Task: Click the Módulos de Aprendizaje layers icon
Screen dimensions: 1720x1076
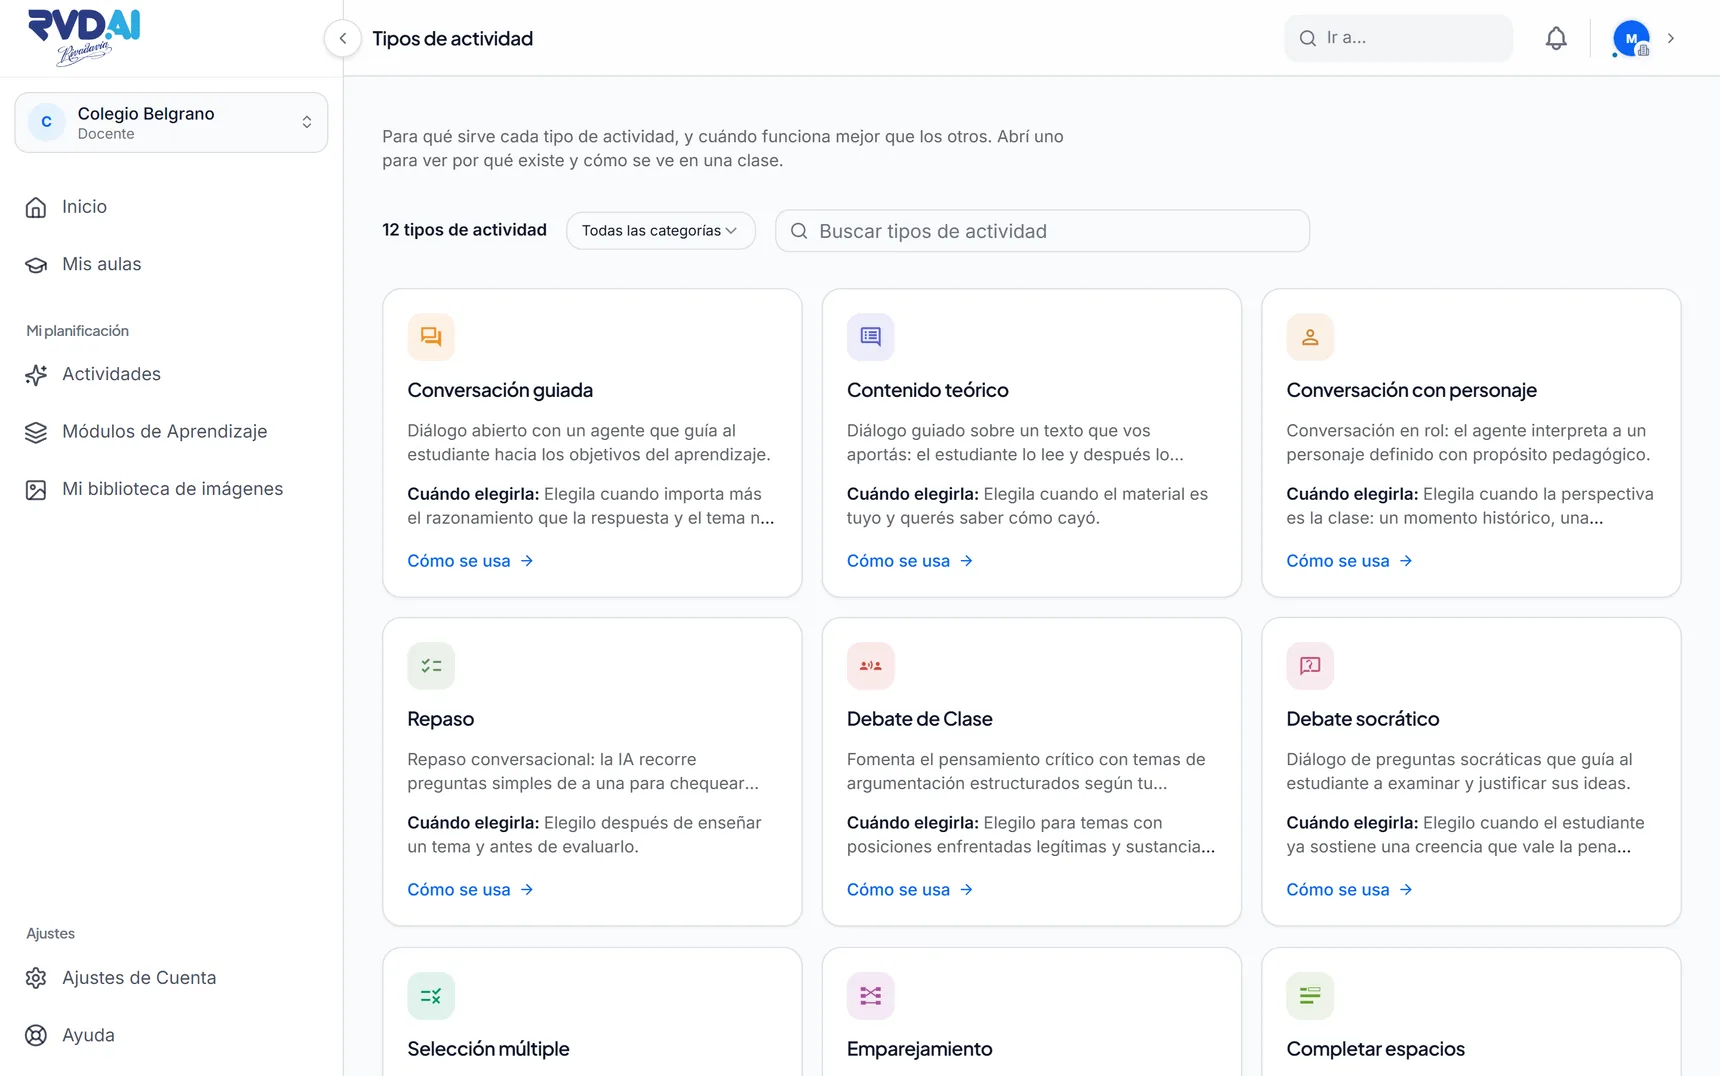Action: 36,432
